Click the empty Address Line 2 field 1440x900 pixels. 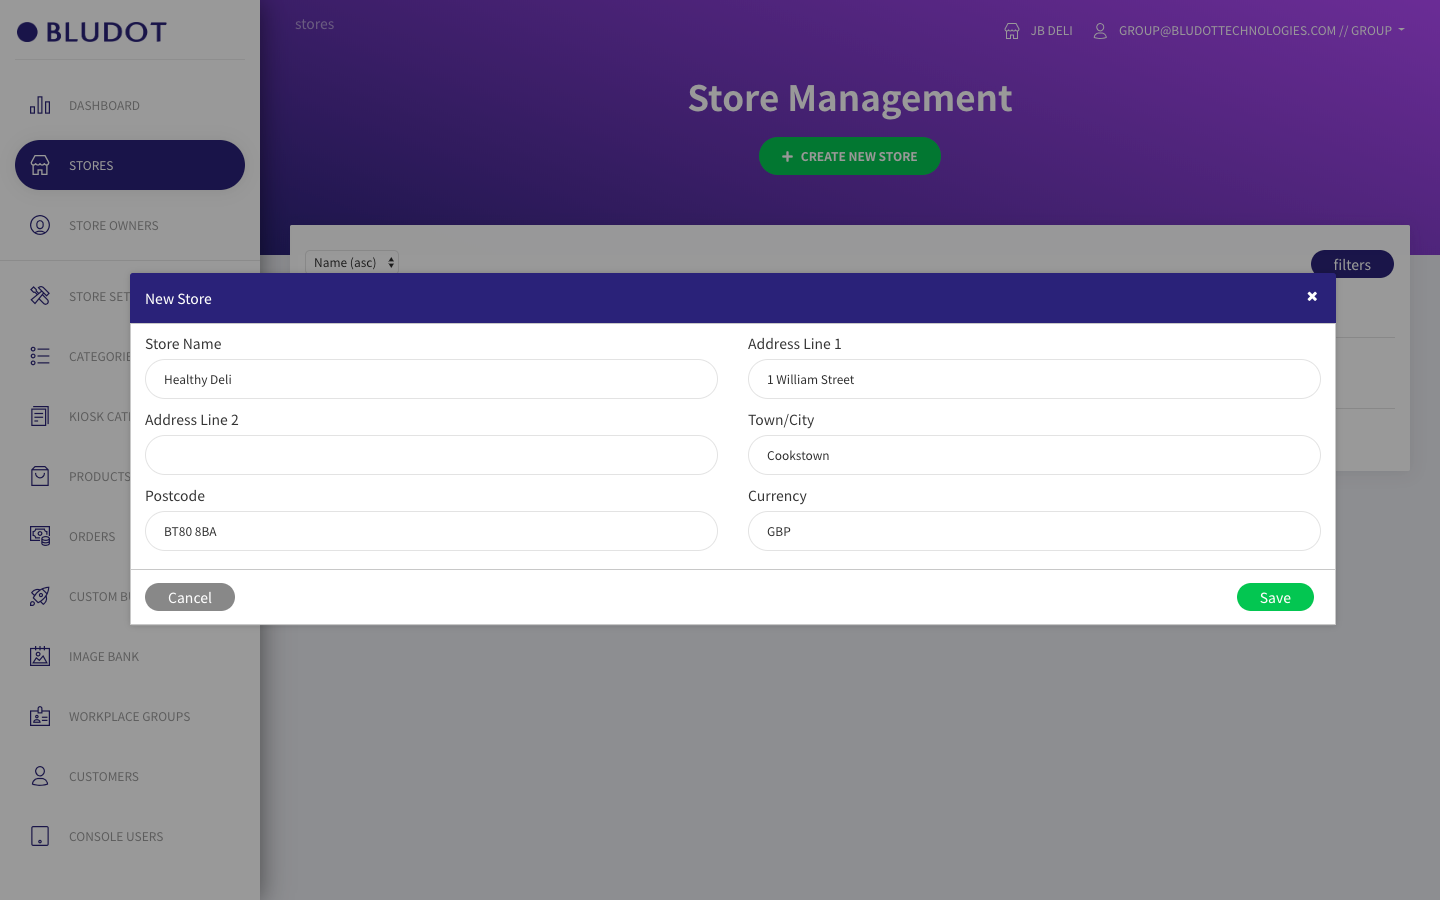pos(431,455)
